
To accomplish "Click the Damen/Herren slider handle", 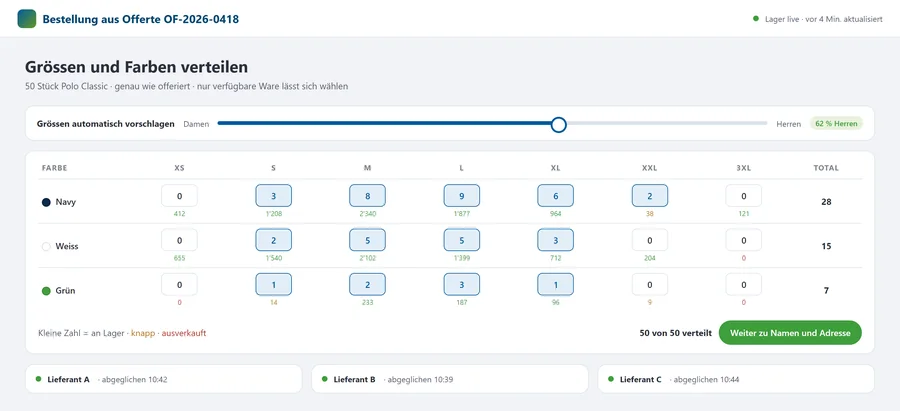I will (x=558, y=124).
